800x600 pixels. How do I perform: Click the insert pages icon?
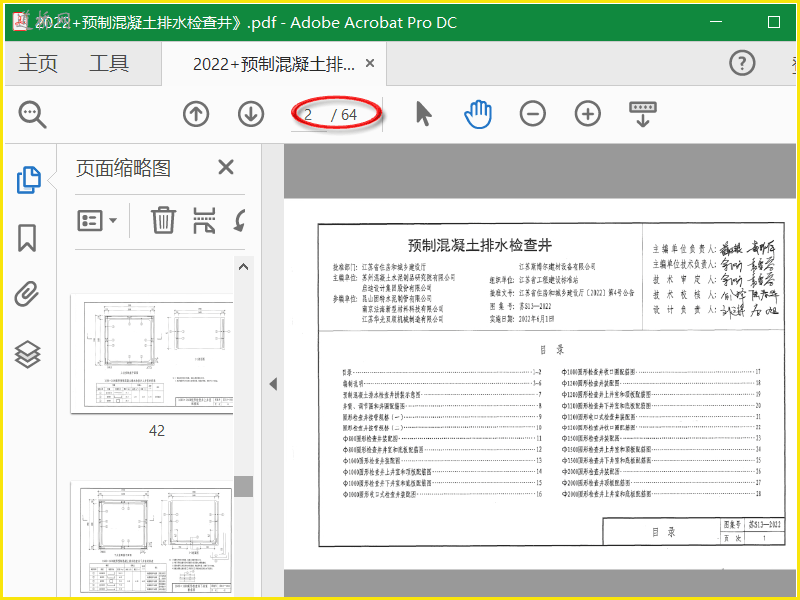(x=204, y=220)
